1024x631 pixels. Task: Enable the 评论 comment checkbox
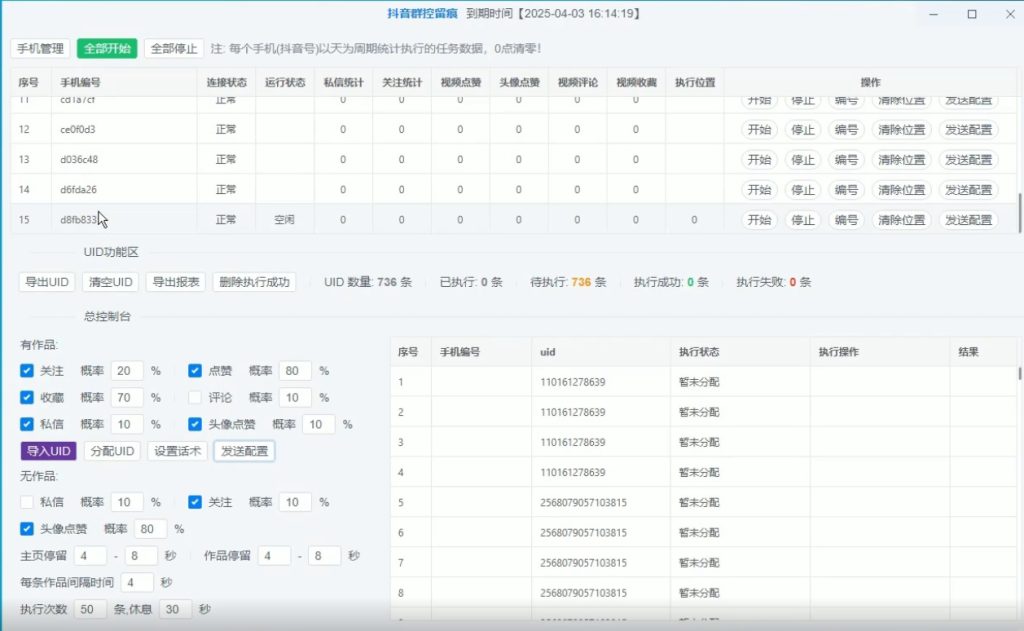[x=195, y=397]
